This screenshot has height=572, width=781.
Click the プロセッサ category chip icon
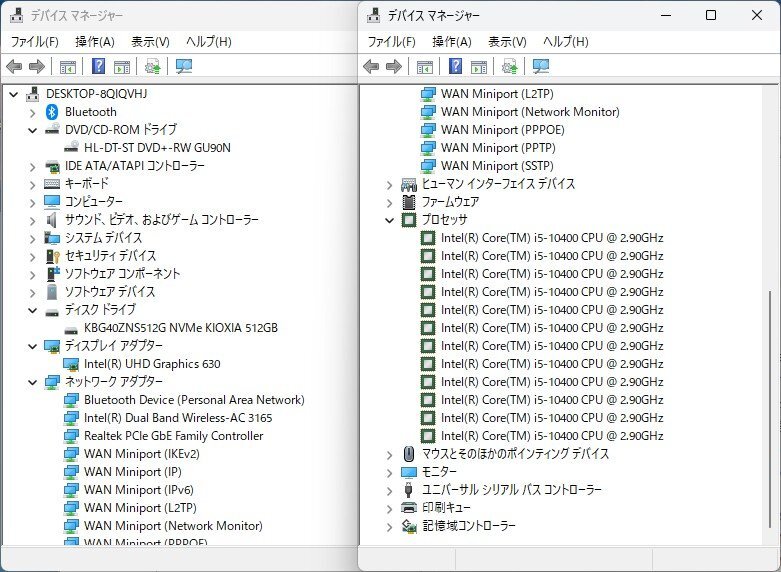coord(408,220)
